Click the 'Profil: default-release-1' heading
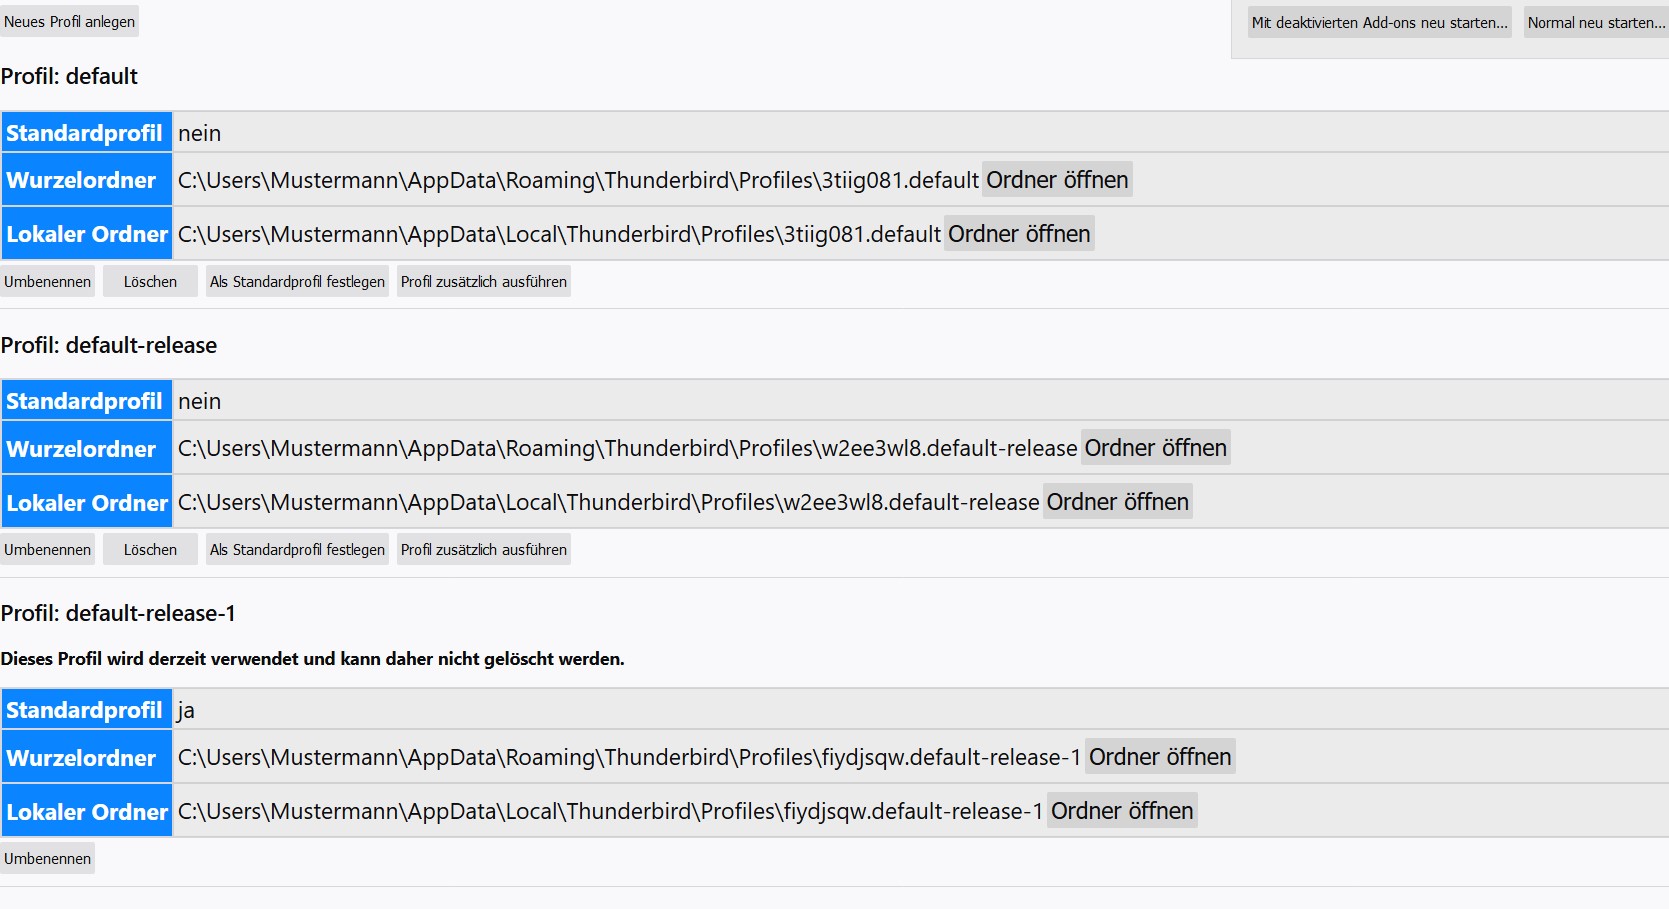This screenshot has width=1669, height=909. (x=118, y=613)
